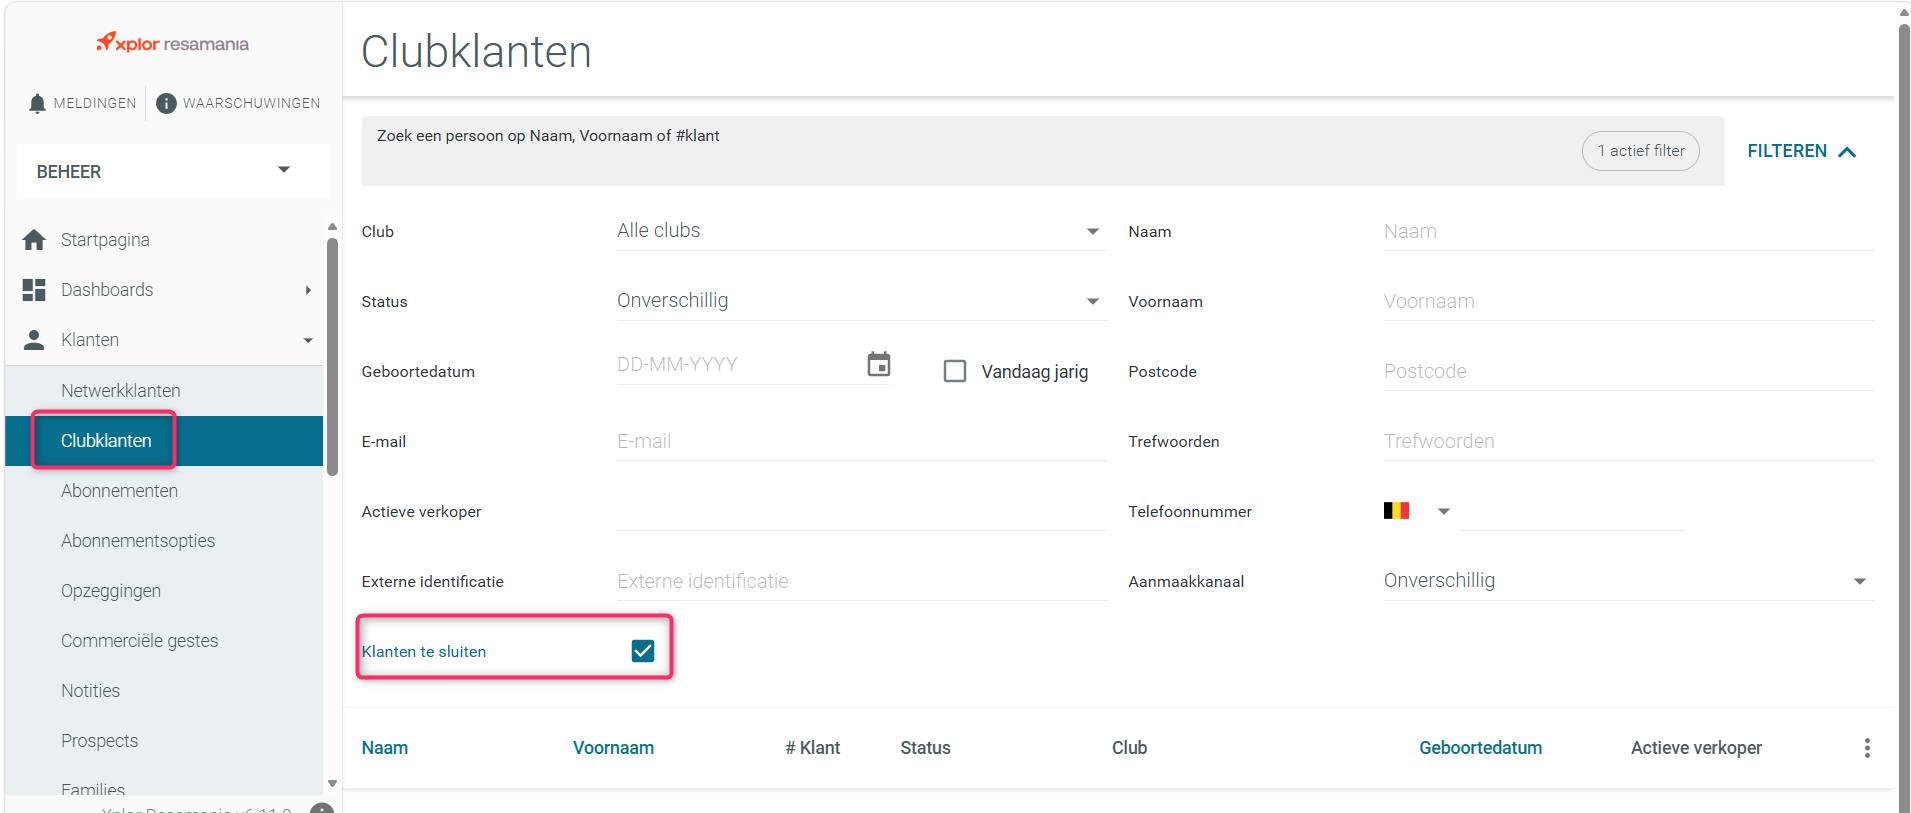Click the MELDINGEN label
Viewport: 1911px width, 813px height.
coord(95,103)
